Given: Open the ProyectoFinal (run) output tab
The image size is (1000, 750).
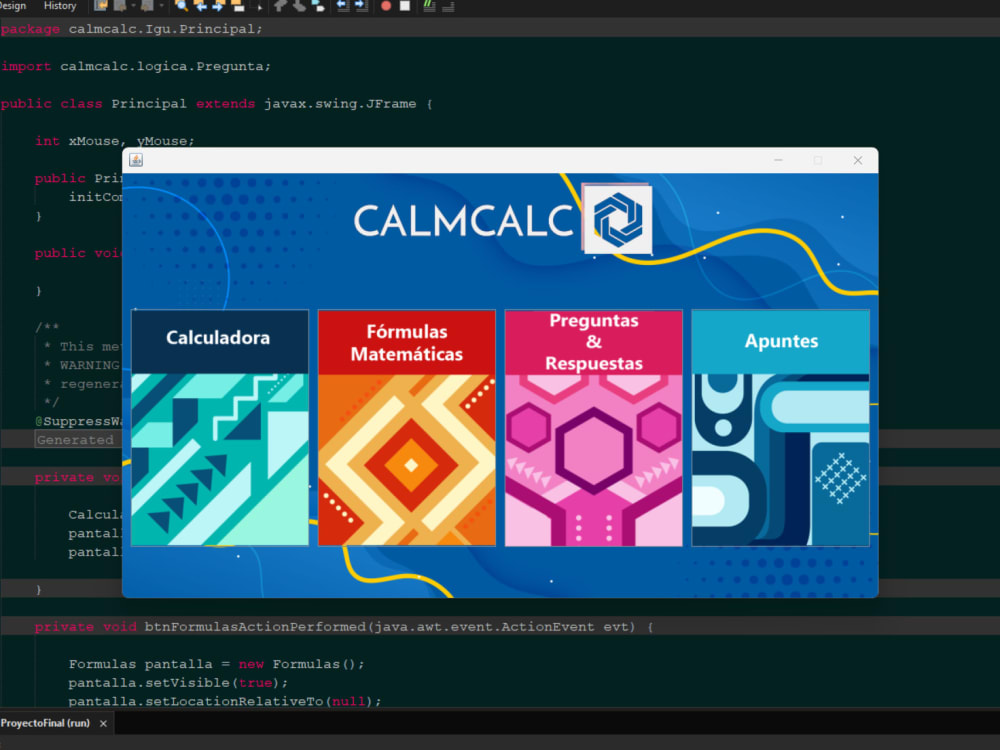Looking at the screenshot, I should coord(47,723).
